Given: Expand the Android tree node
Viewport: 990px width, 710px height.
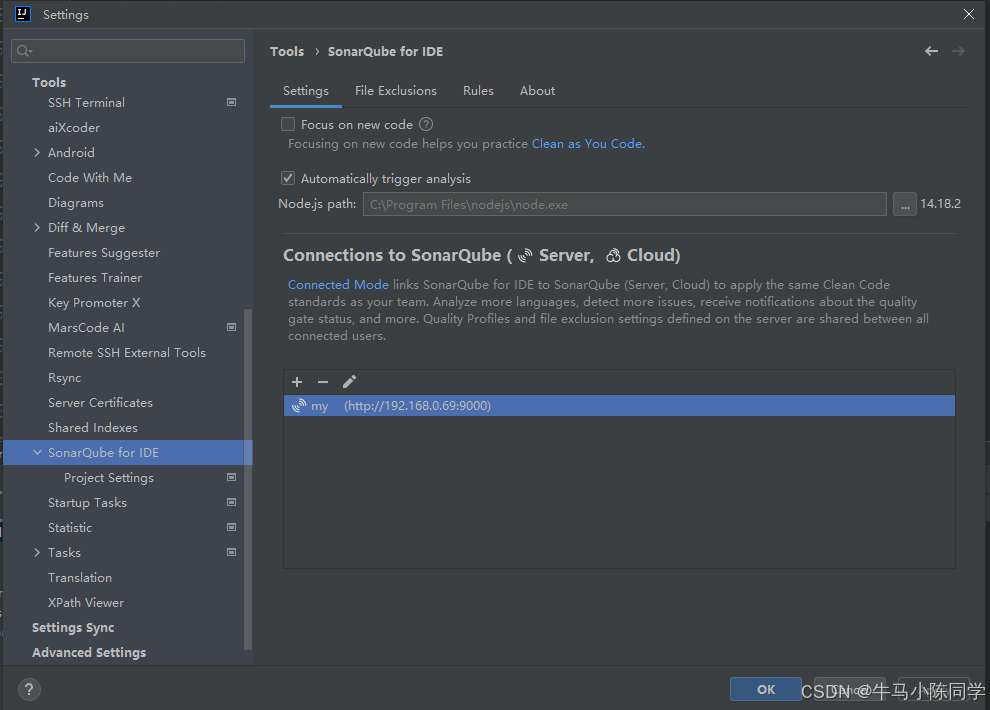Looking at the screenshot, I should point(37,153).
